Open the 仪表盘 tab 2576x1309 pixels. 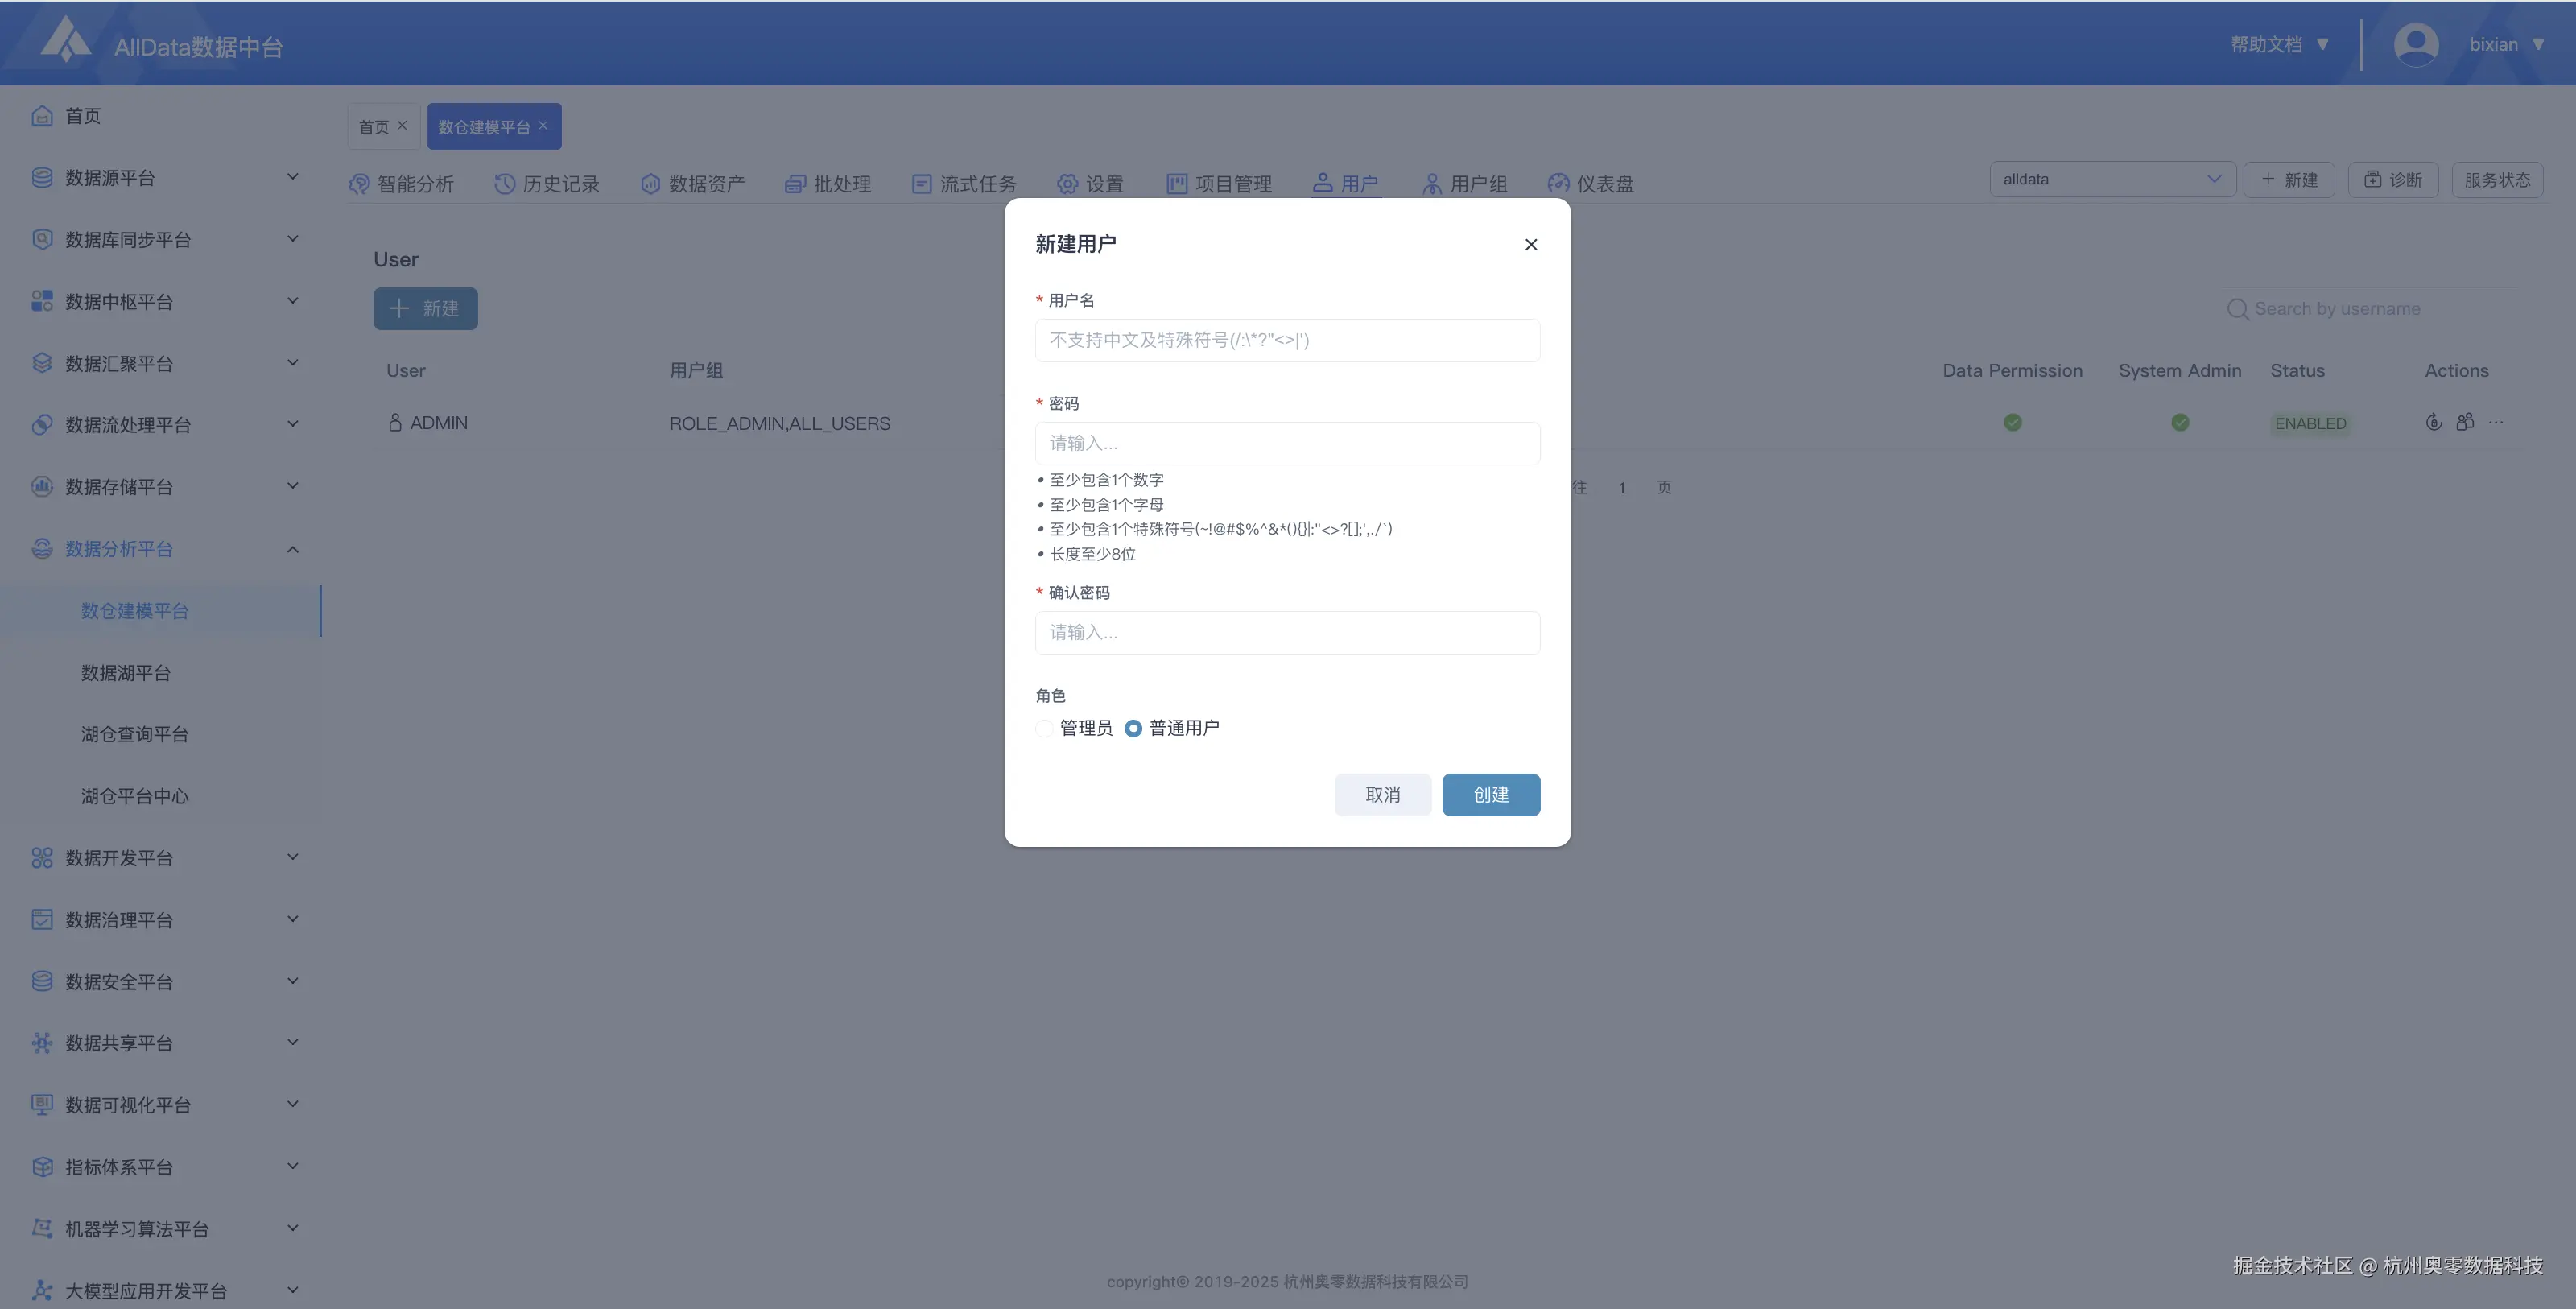(x=1591, y=183)
